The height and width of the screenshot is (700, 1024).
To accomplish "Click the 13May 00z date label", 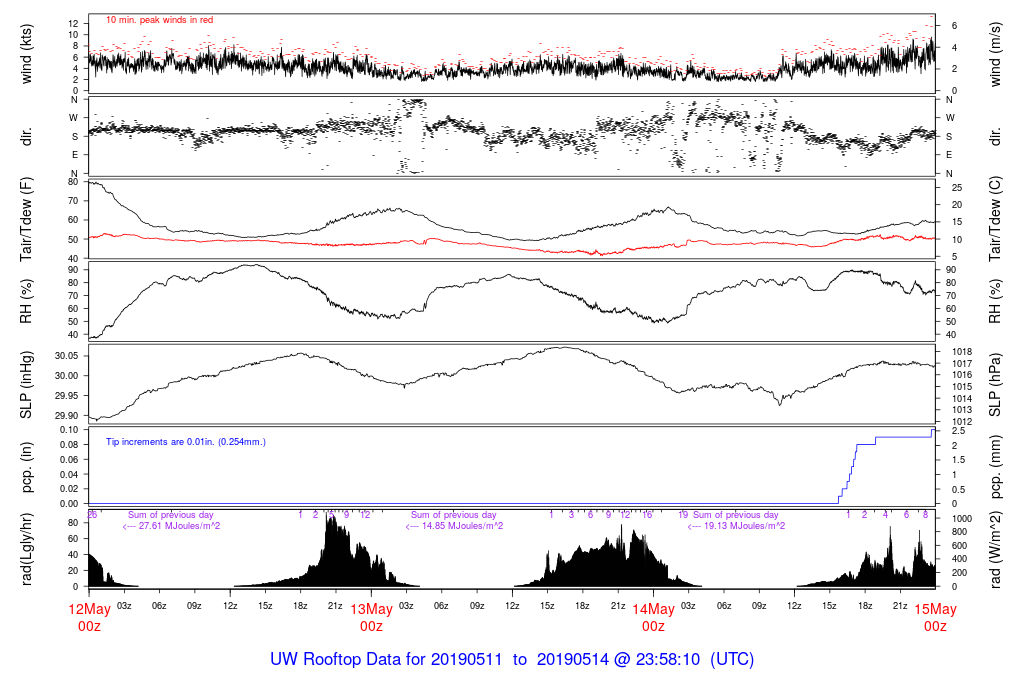I will [x=372, y=618].
